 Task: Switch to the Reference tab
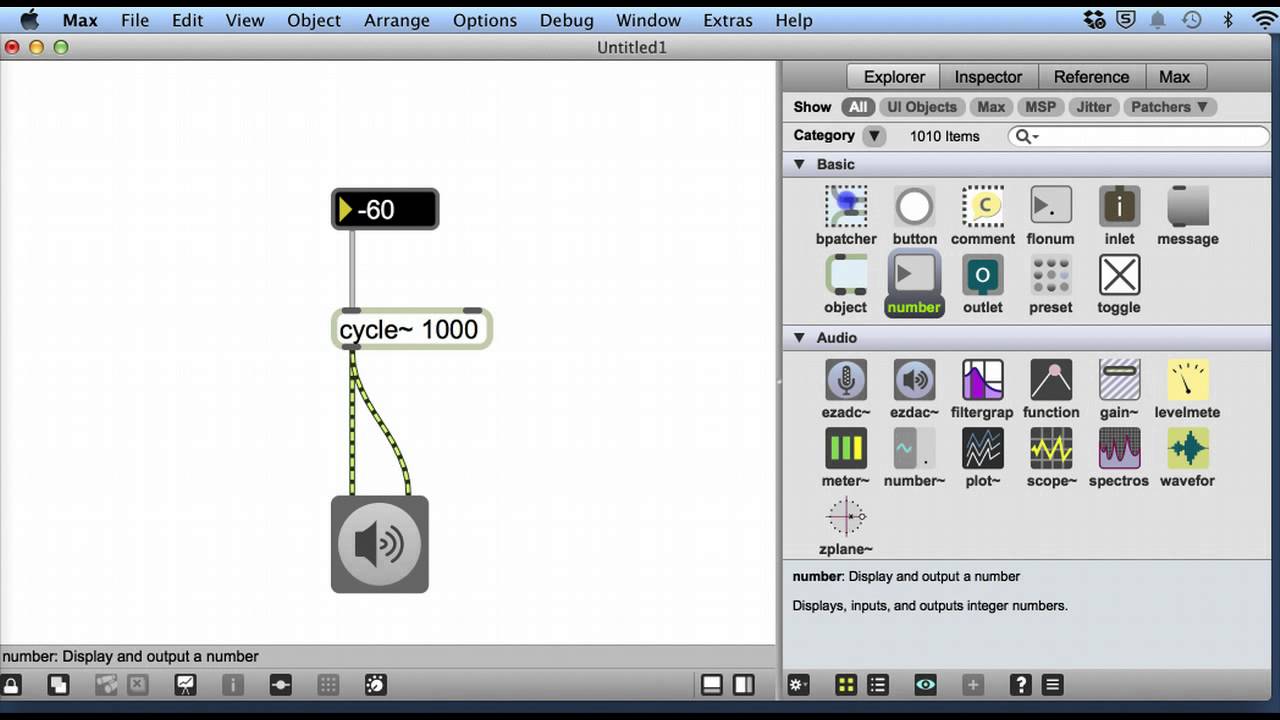tap(1091, 77)
